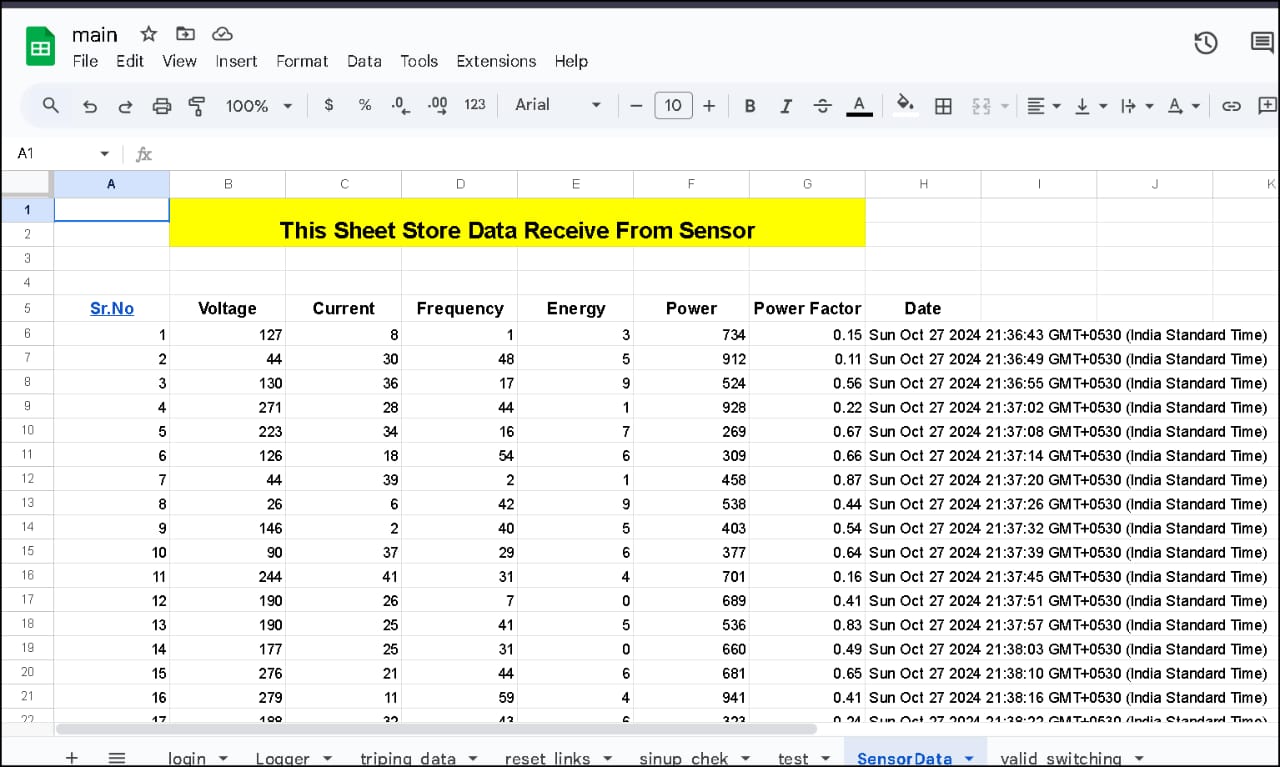The height and width of the screenshot is (767, 1280).
Task: Click the insert link icon
Action: tap(1232, 106)
